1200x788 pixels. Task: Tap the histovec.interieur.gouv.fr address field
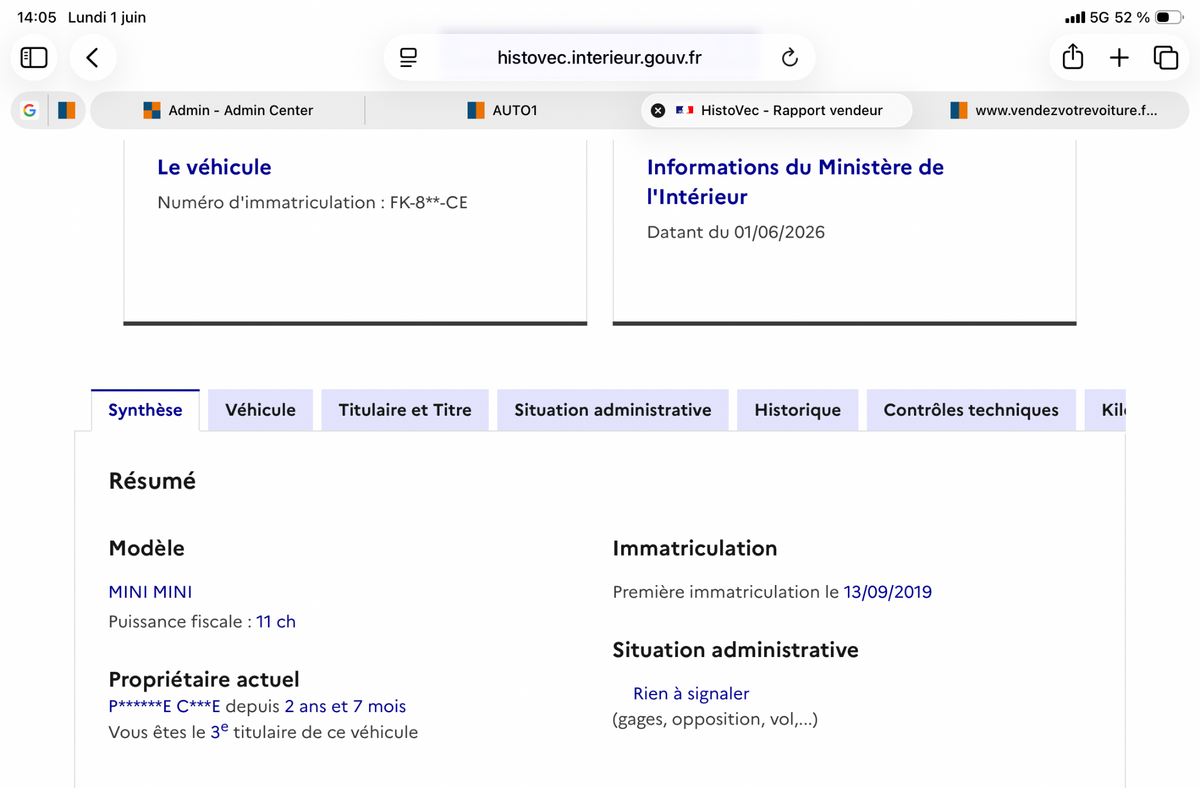pyautogui.click(x=599, y=58)
